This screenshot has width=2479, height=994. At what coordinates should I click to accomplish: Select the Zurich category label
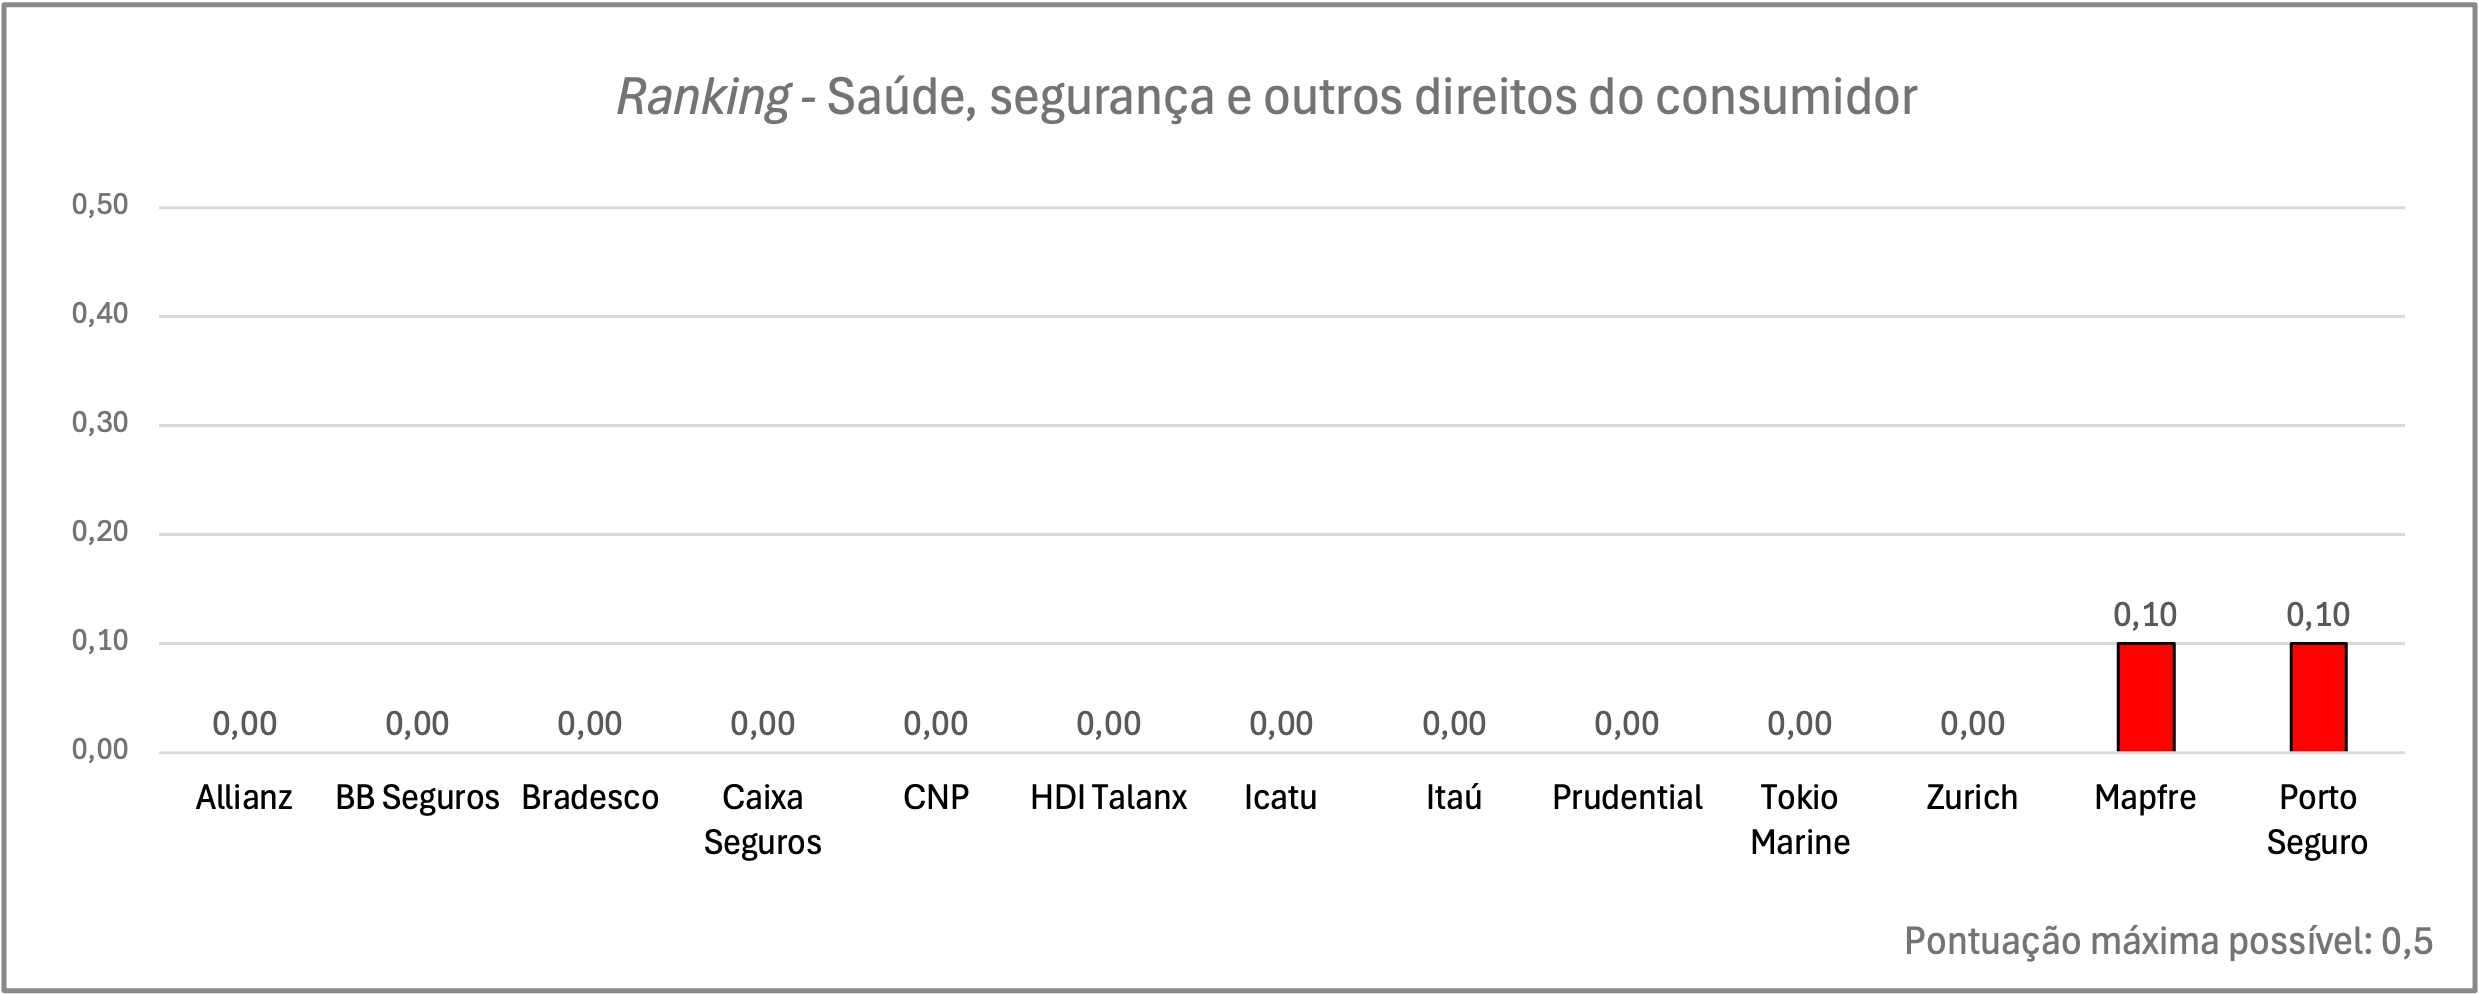click(x=1972, y=797)
